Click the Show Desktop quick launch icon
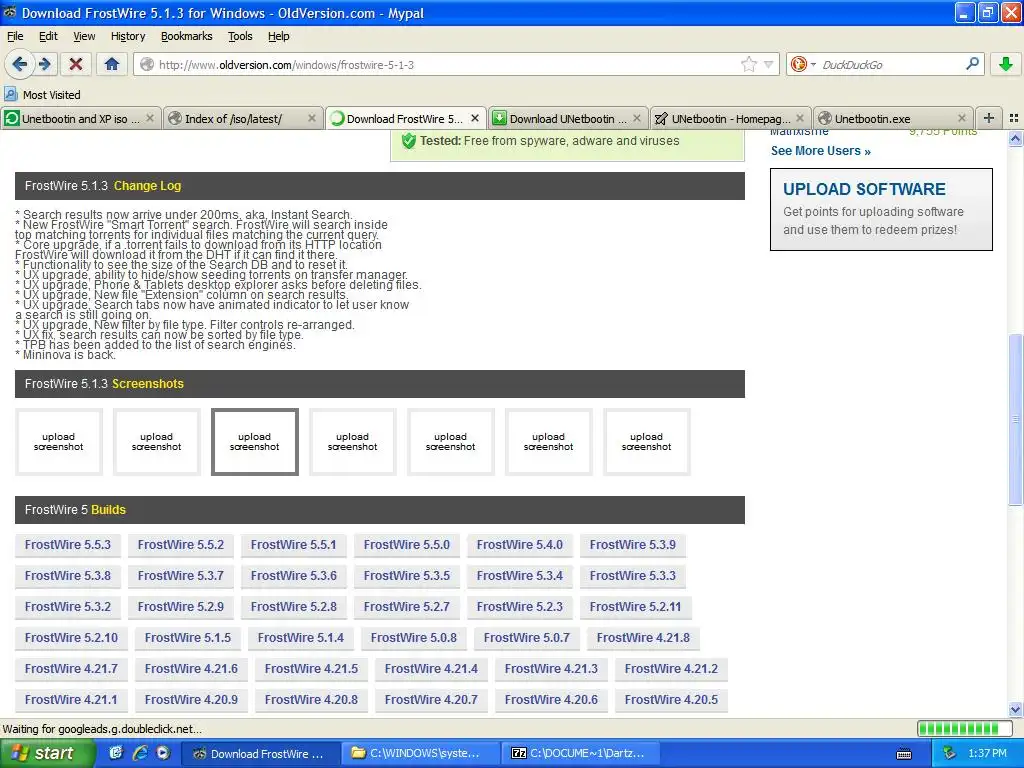Image resolution: width=1024 pixels, height=768 pixels. click(x=116, y=754)
